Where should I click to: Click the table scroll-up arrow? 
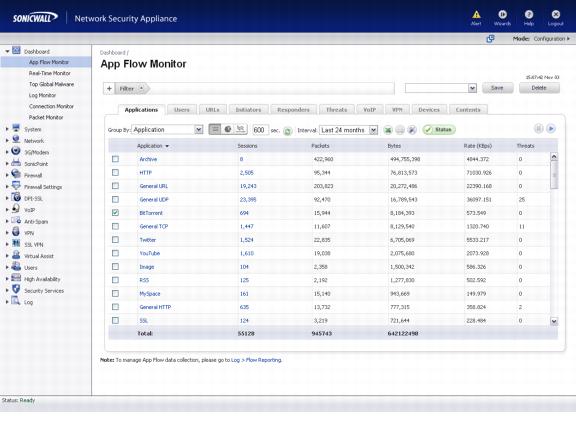(554, 157)
